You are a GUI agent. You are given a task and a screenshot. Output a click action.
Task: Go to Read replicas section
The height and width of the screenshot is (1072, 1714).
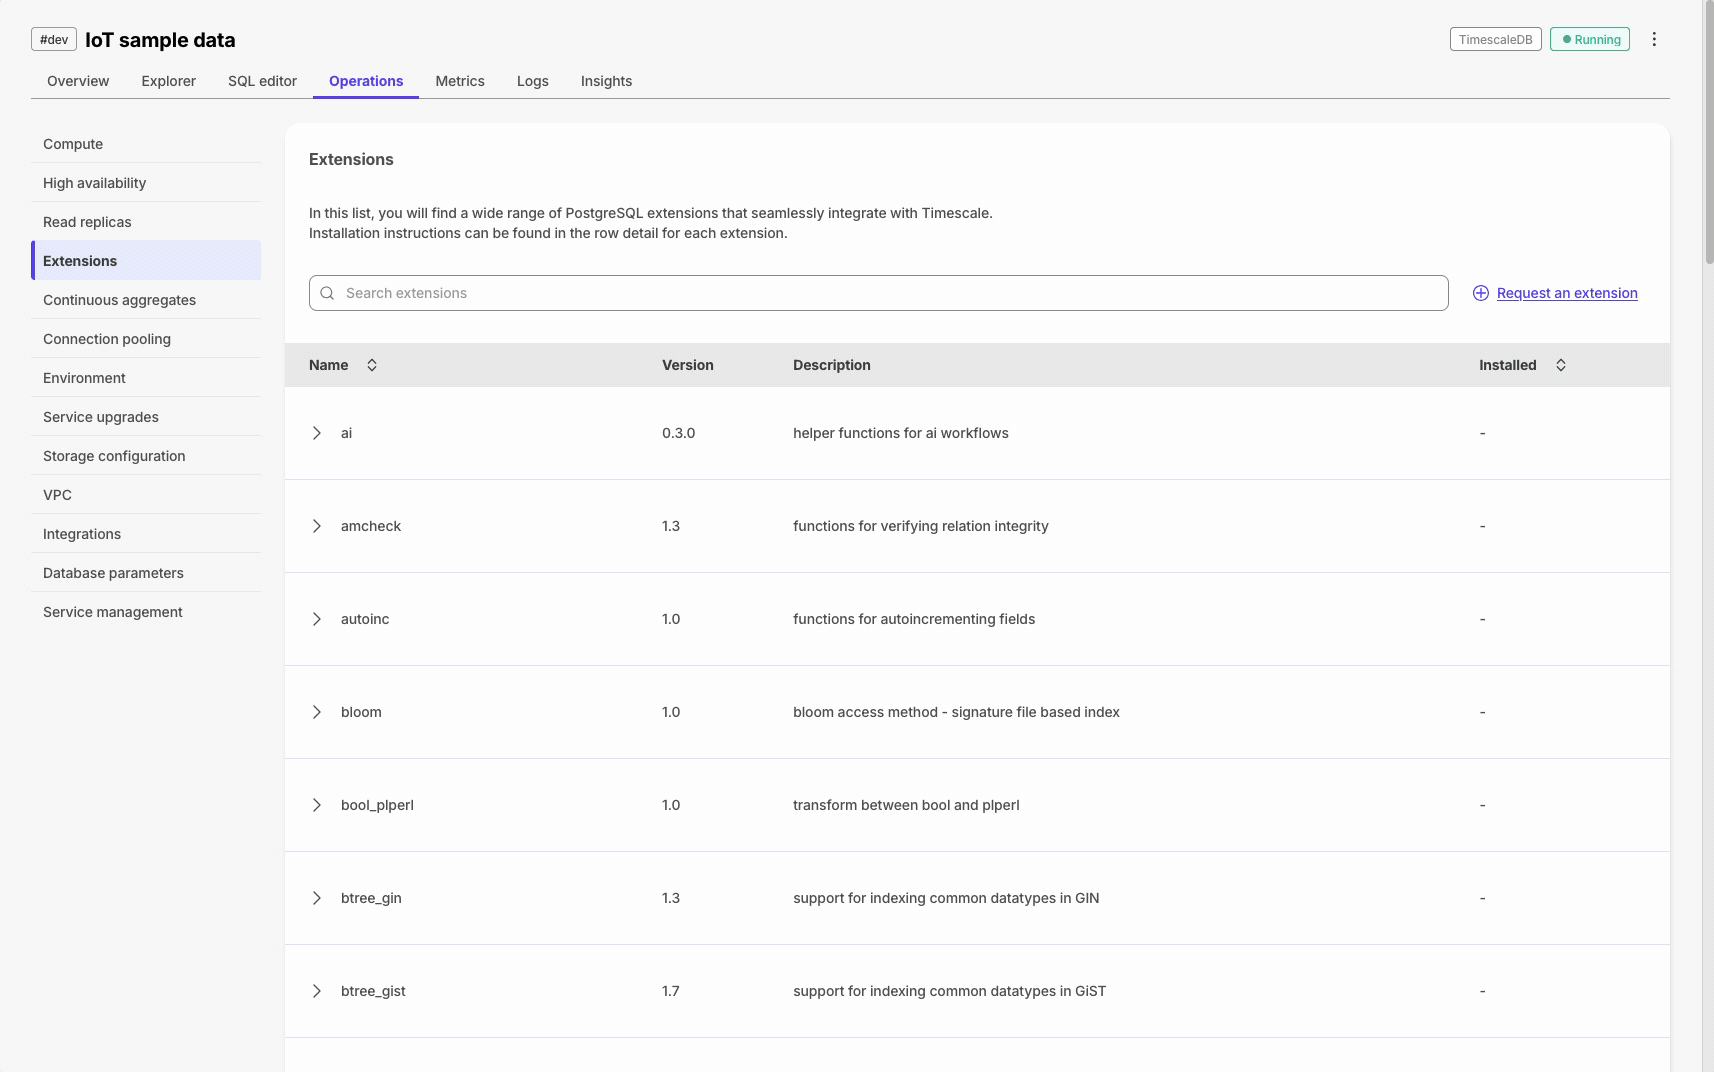click(x=146, y=222)
